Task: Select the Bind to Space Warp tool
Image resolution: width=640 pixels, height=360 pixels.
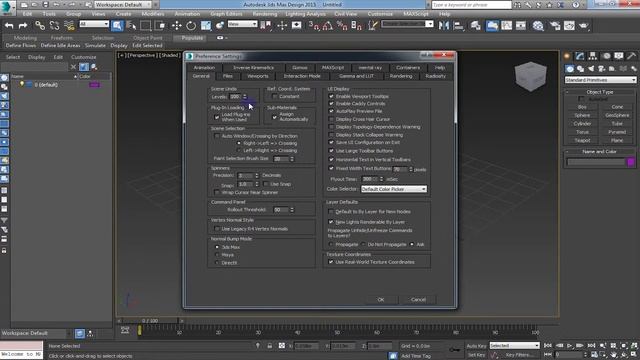Action: 69,25
